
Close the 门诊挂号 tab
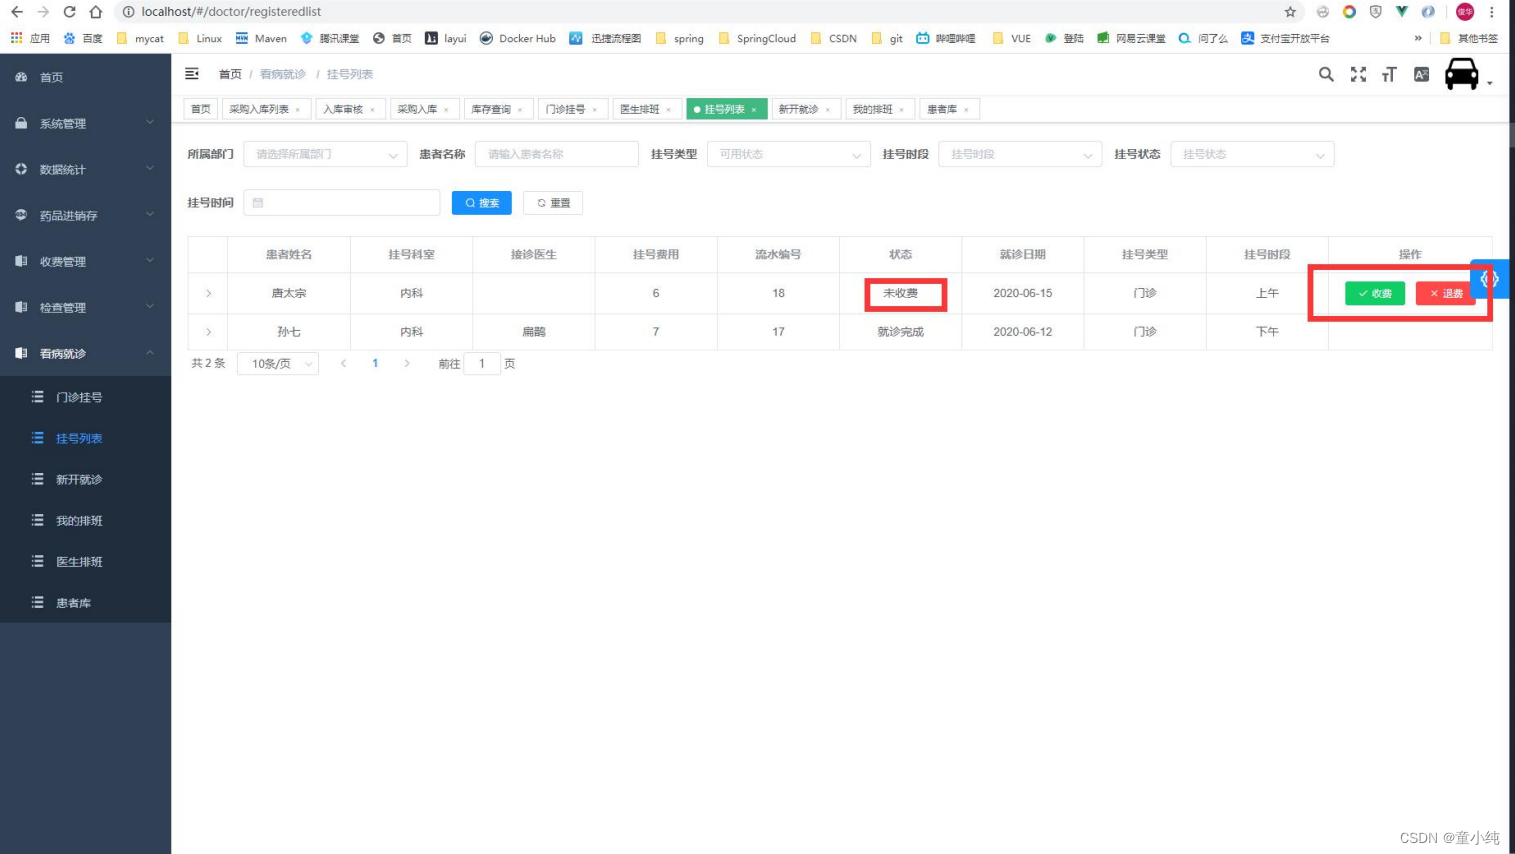(x=594, y=110)
